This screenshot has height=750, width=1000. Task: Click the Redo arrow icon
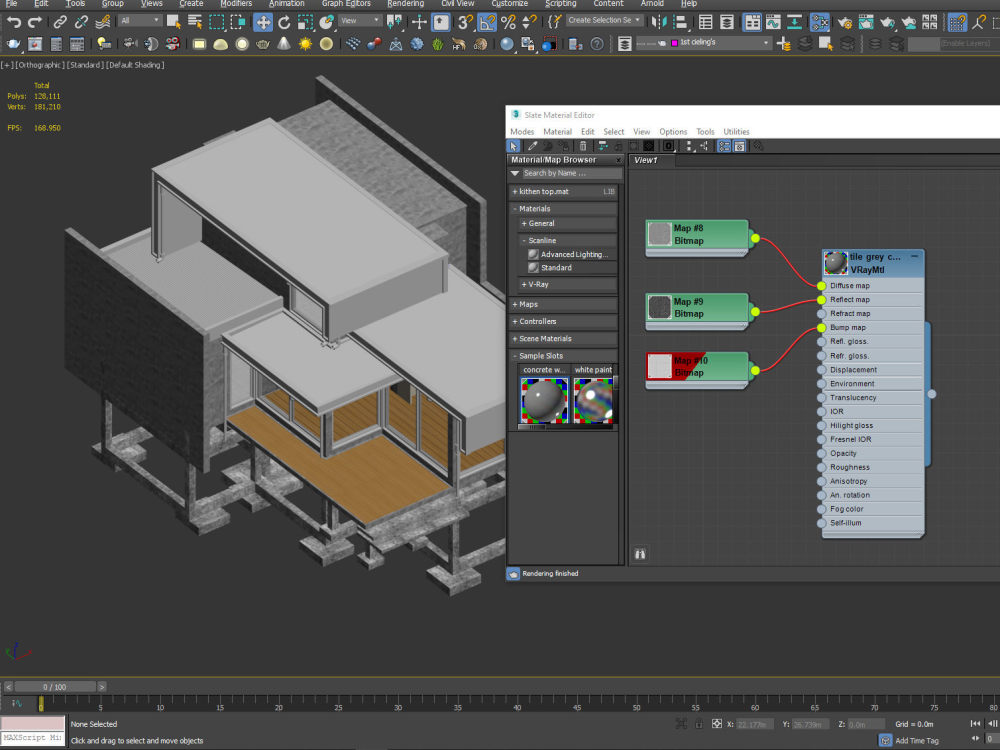click(x=35, y=22)
